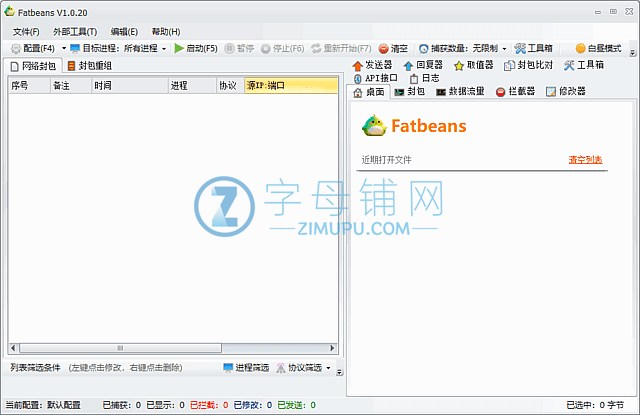Click the packet list horizontal scrollbar
The height and width of the screenshot is (415, 640).
tap(170, 348)
